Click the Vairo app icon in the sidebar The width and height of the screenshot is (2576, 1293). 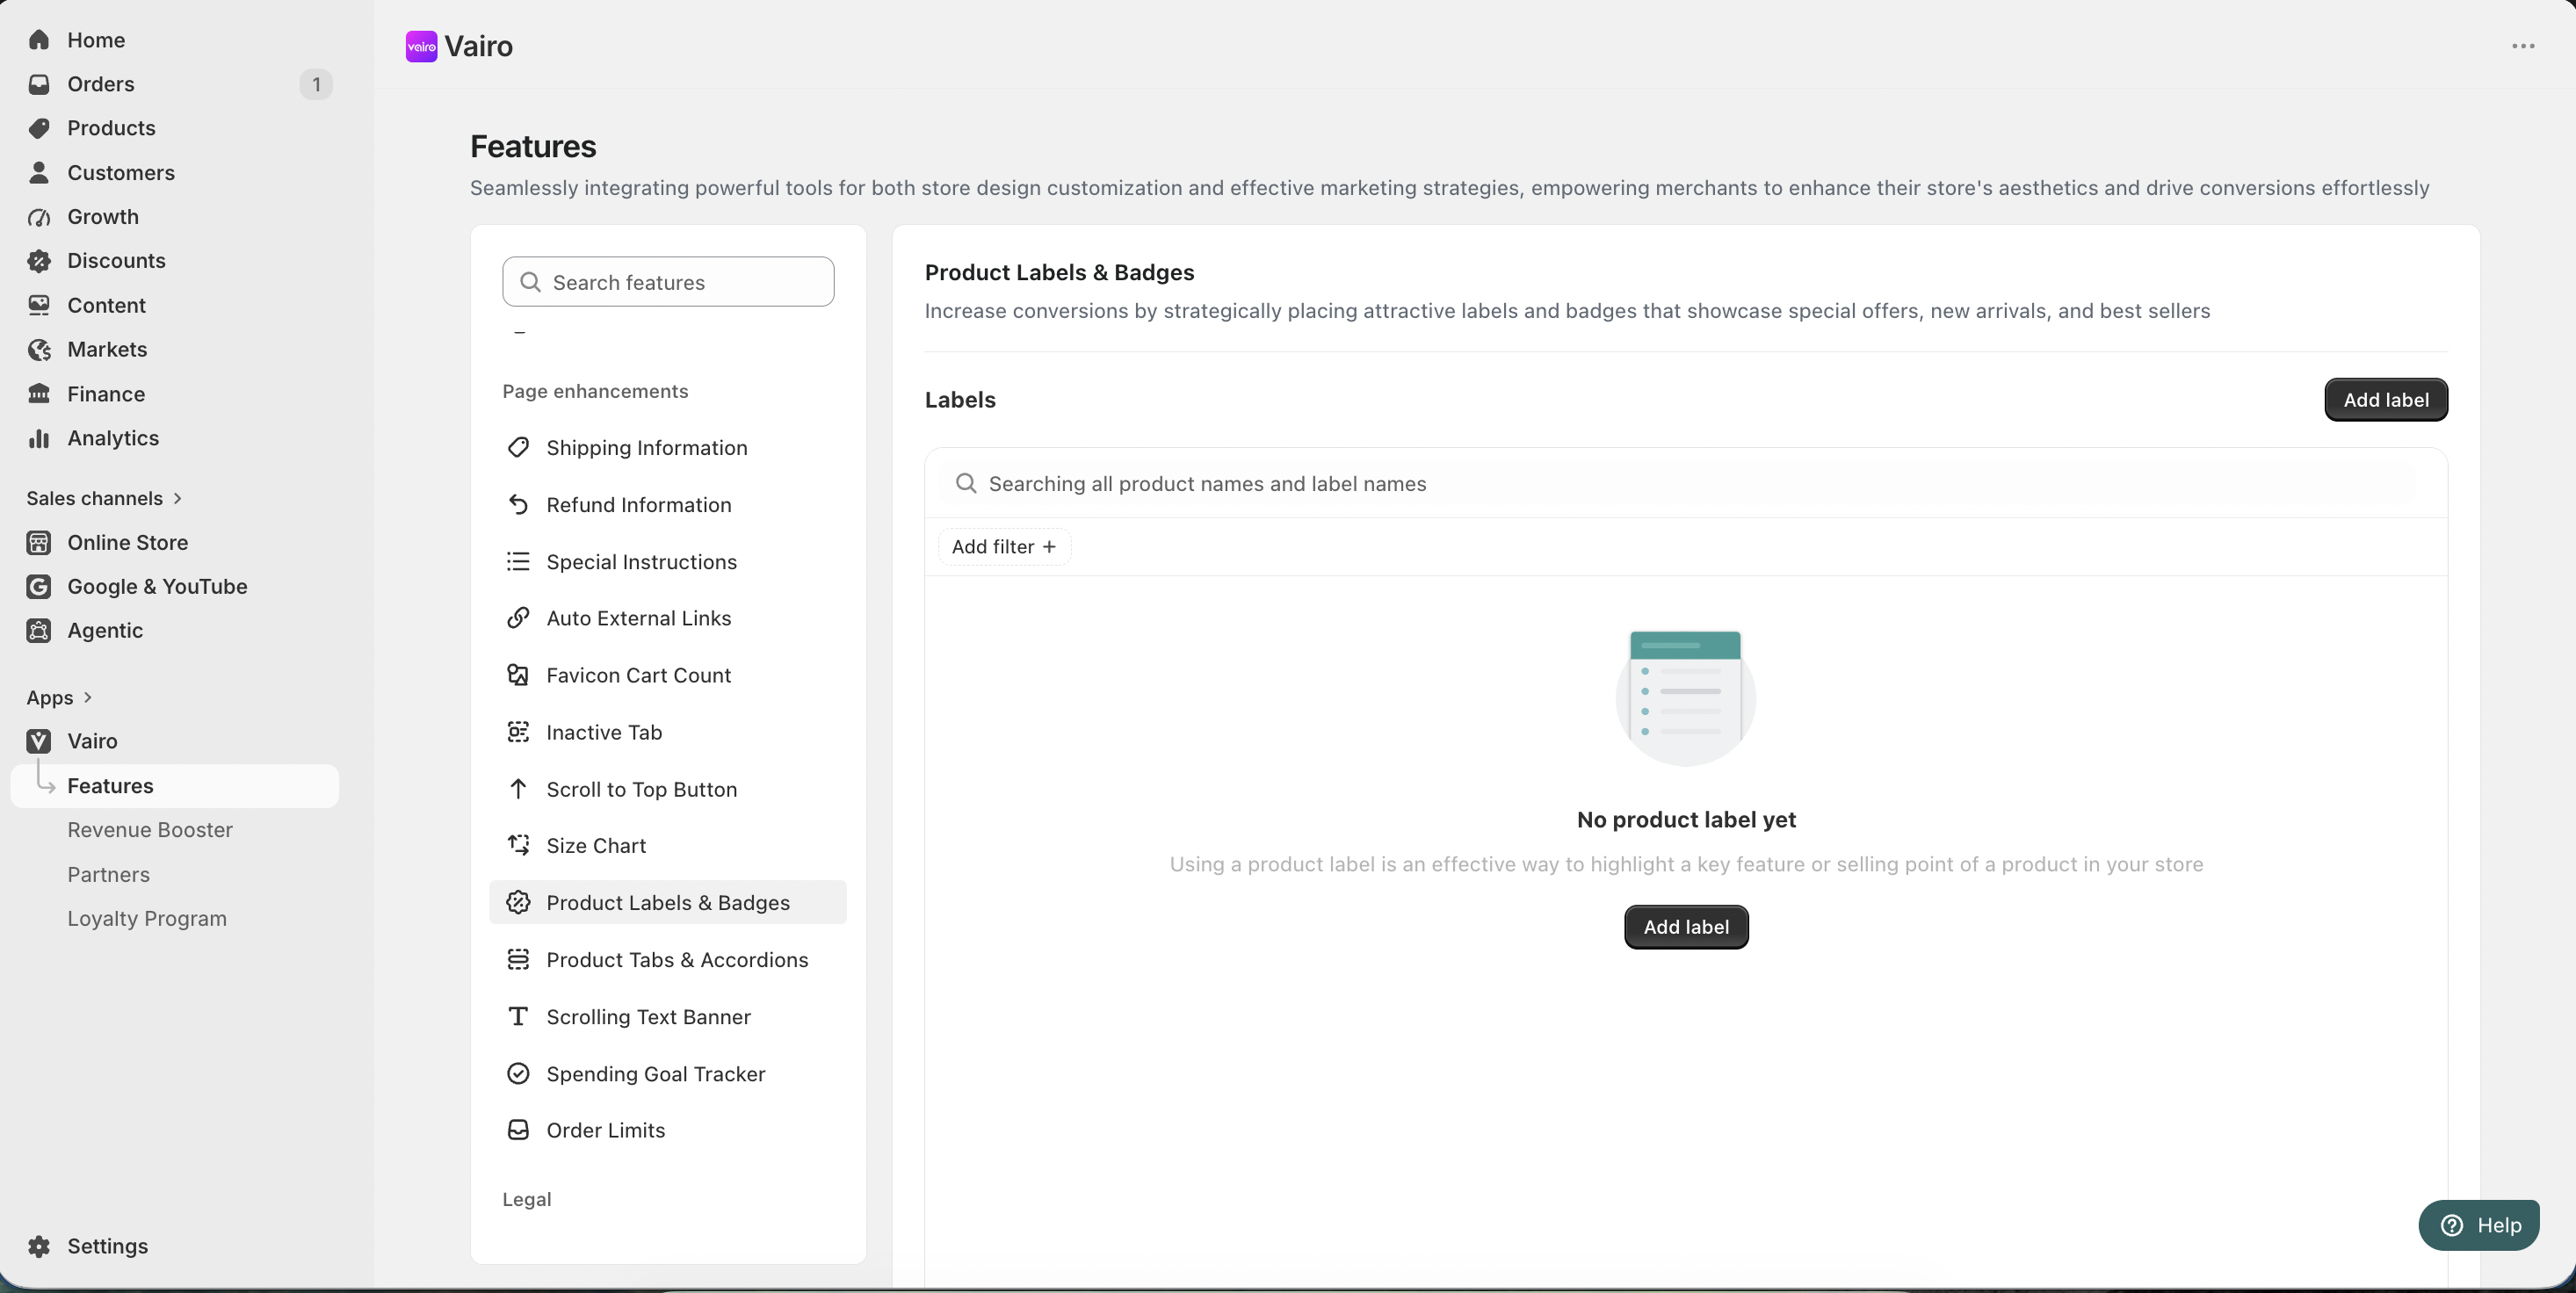(x=39, y=741)
